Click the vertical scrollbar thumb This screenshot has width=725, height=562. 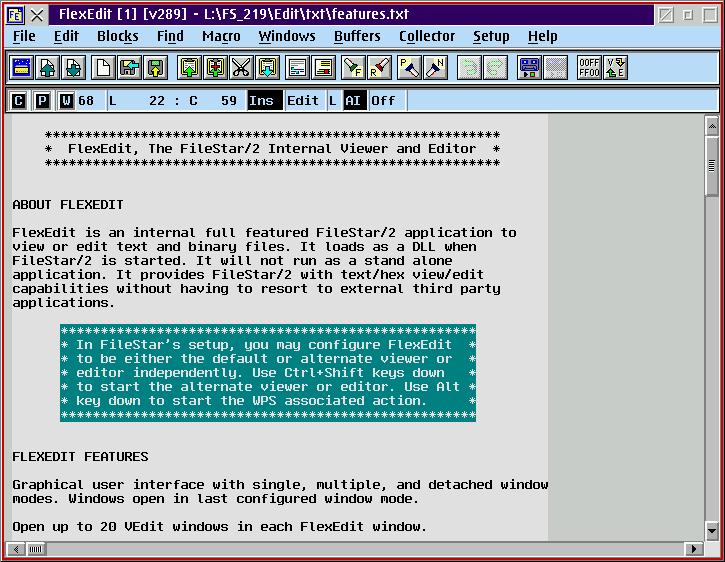[712, 166]
